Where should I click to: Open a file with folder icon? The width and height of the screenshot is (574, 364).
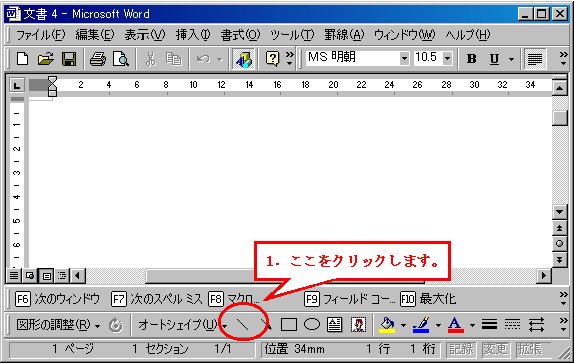click(x=45, y=59)
